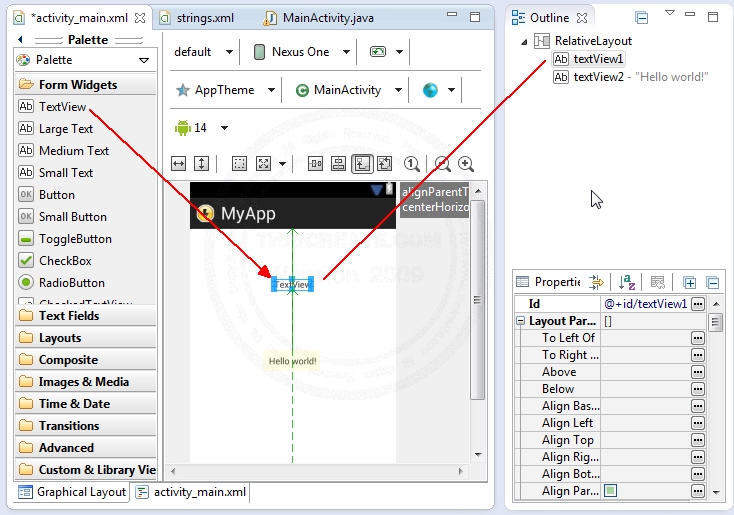
Task: Open the orientation dropdown arrow
Action: (399, 52)
